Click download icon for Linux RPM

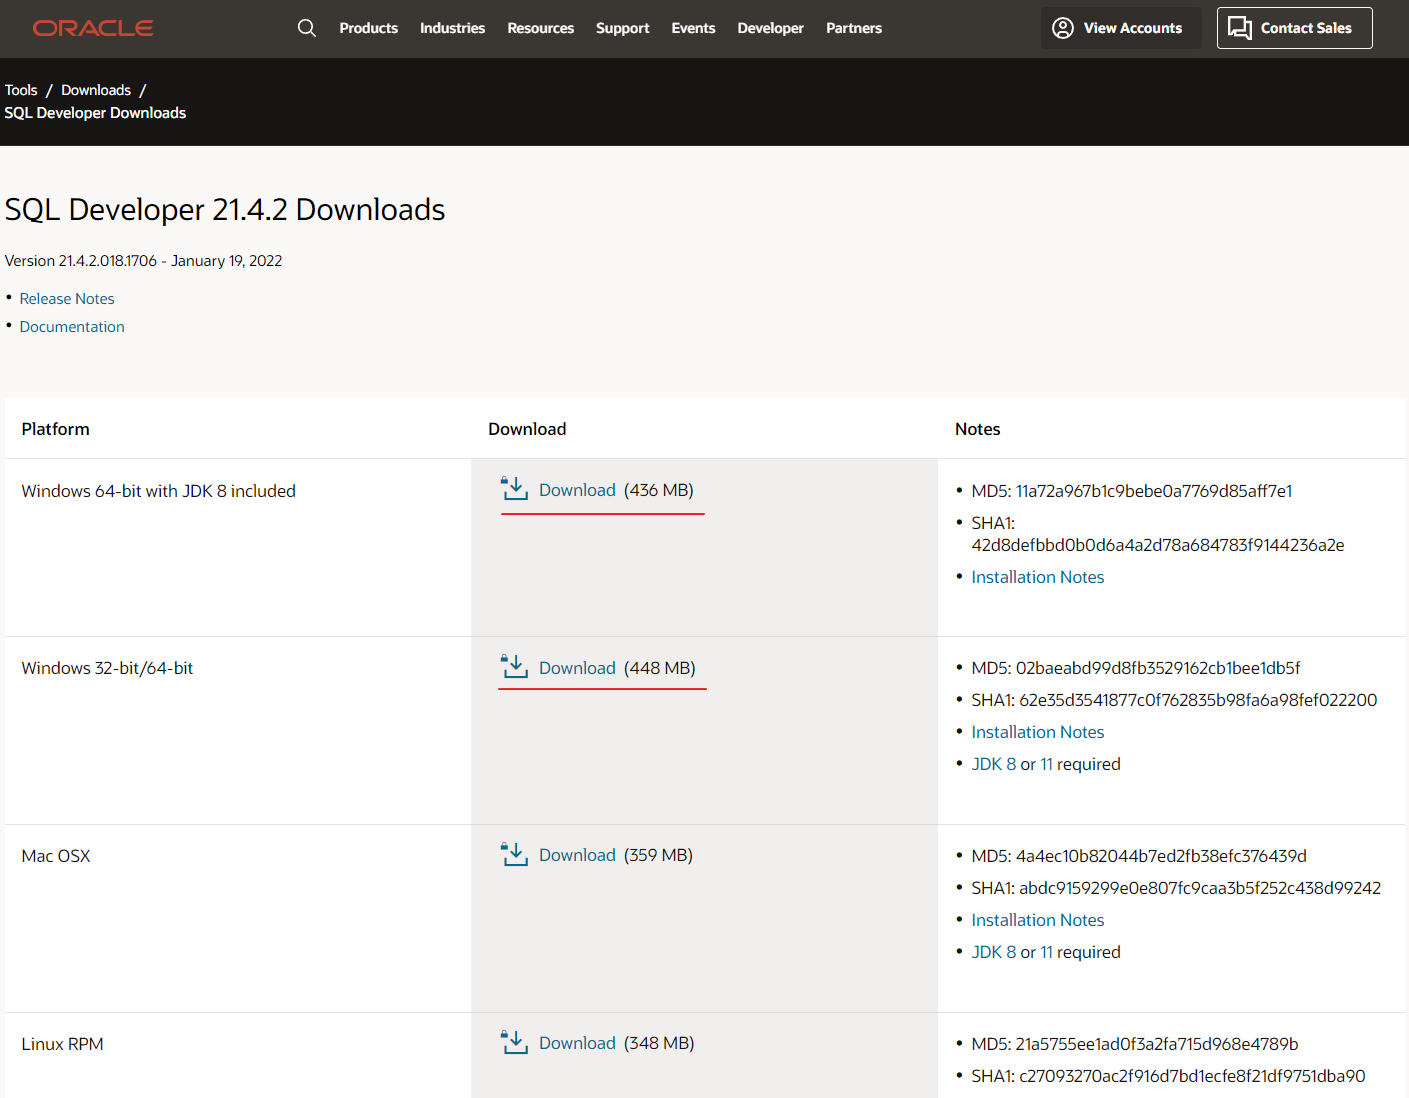514,1042
